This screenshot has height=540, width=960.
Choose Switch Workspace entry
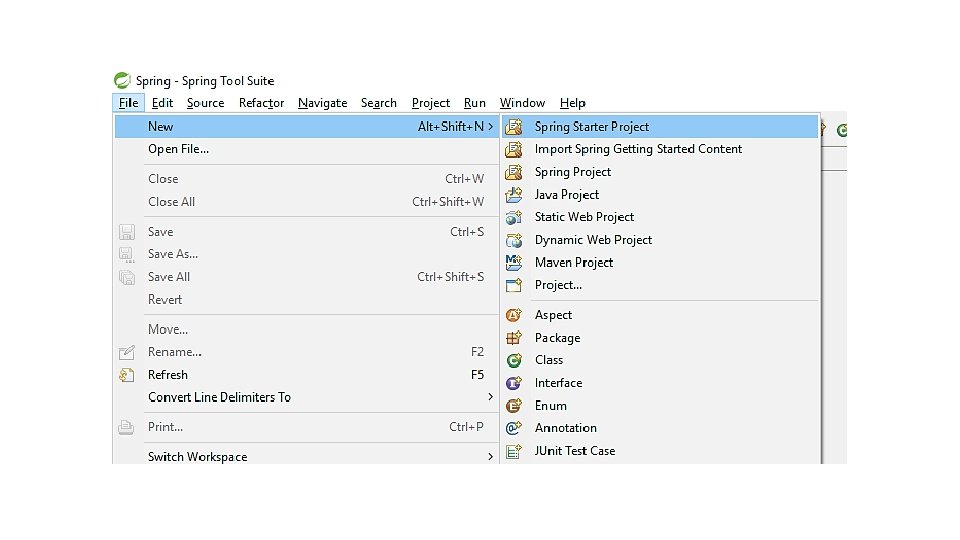[307, 457]
